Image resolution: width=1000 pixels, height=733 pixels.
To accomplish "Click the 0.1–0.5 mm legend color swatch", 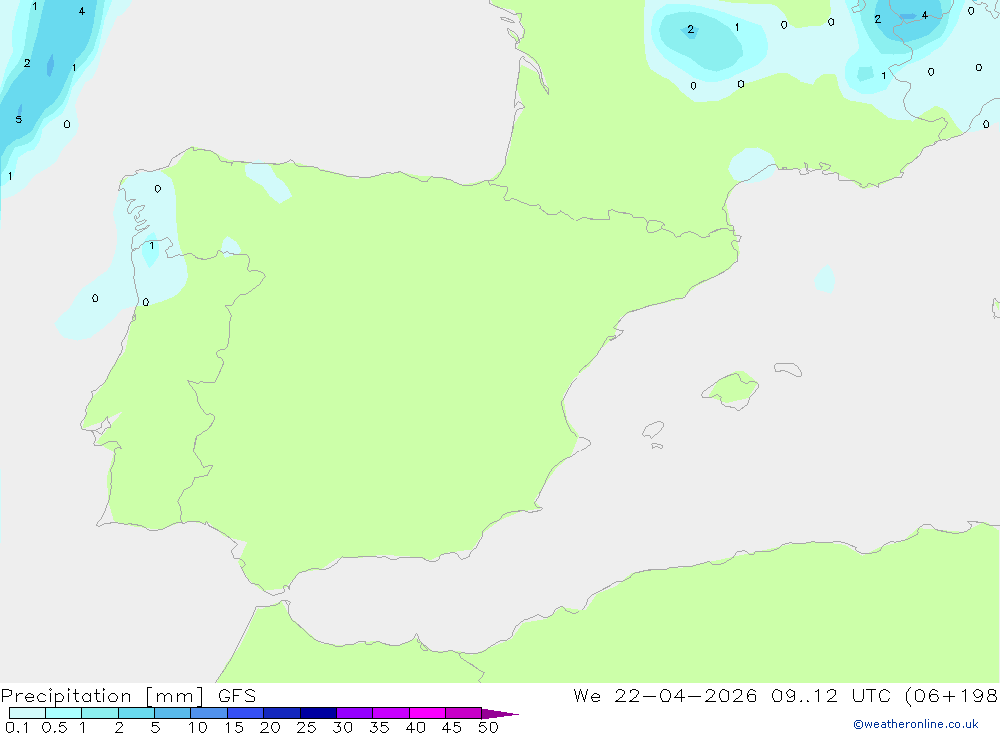I will coord(27,713).
